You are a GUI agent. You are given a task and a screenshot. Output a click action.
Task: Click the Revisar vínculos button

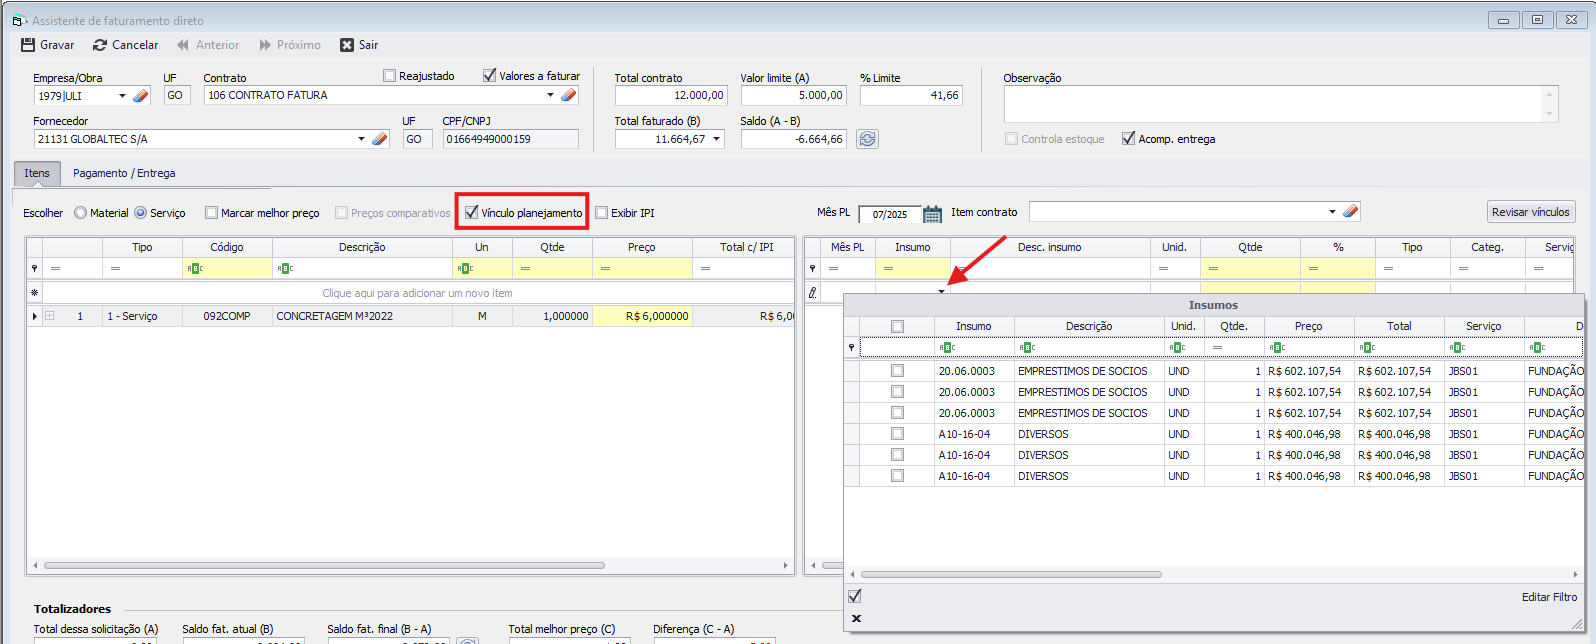[x=1530, y=212]
